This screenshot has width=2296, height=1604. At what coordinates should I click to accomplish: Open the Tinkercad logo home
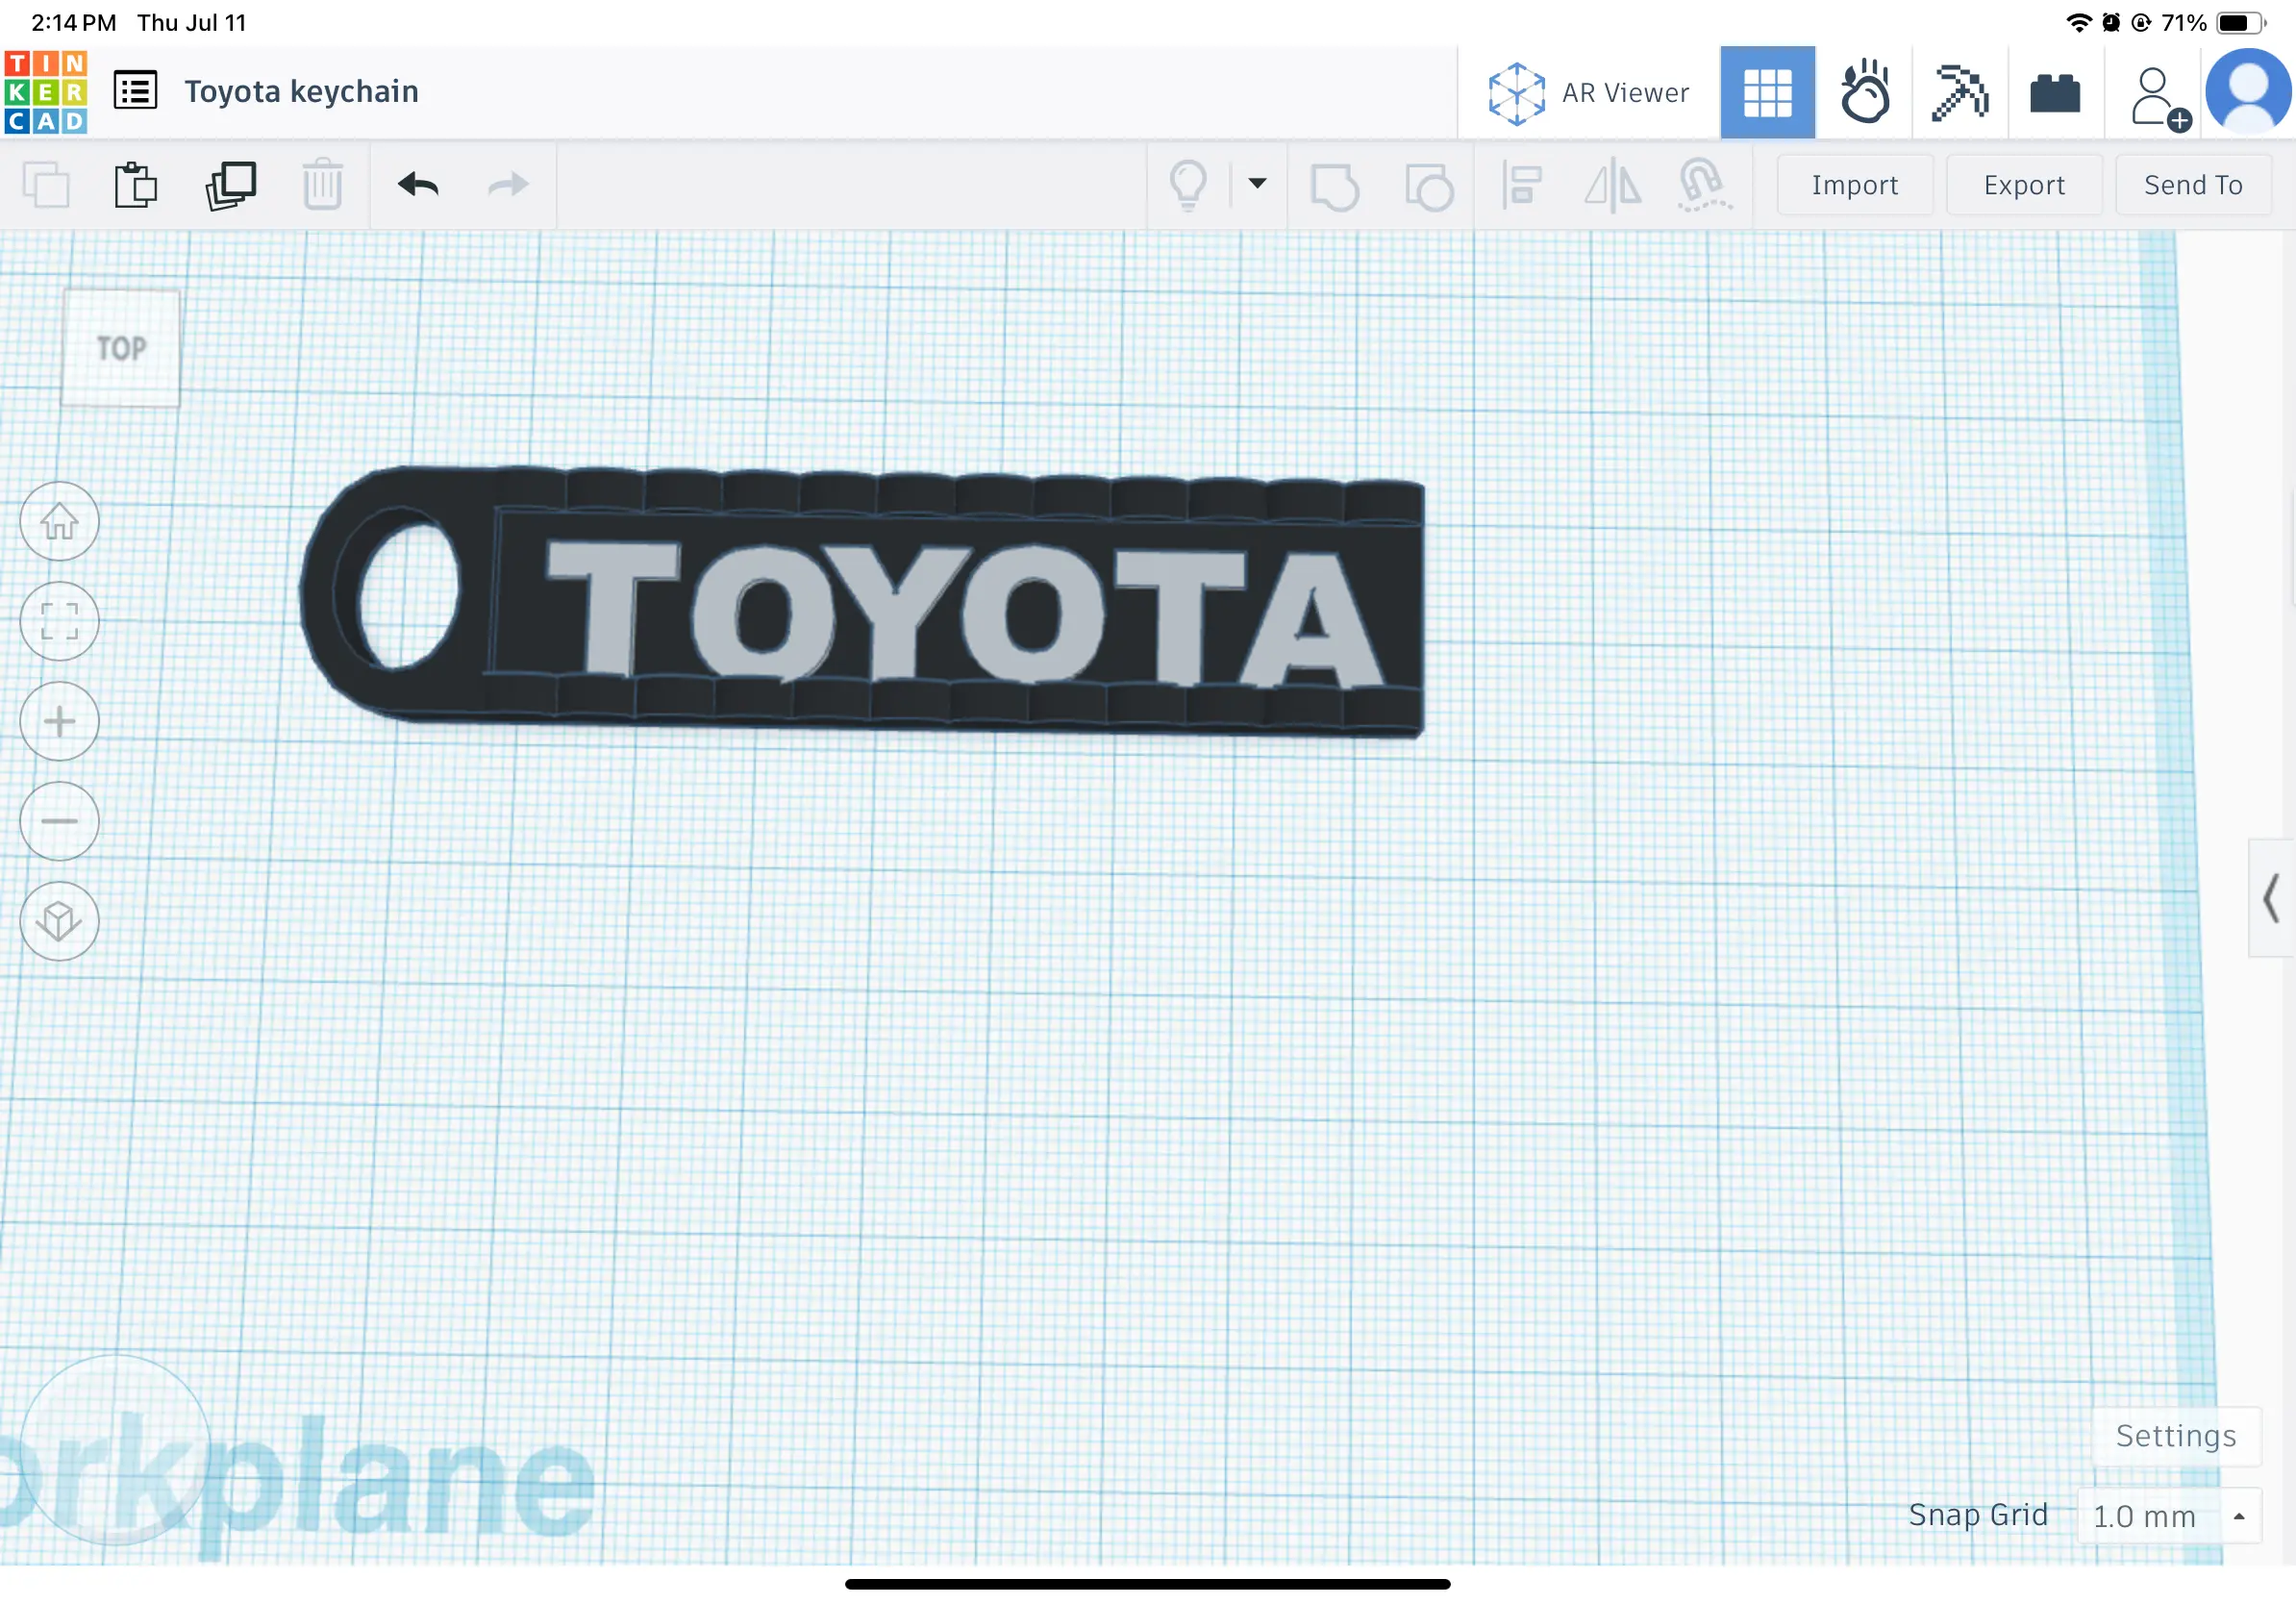coord(46,92)
